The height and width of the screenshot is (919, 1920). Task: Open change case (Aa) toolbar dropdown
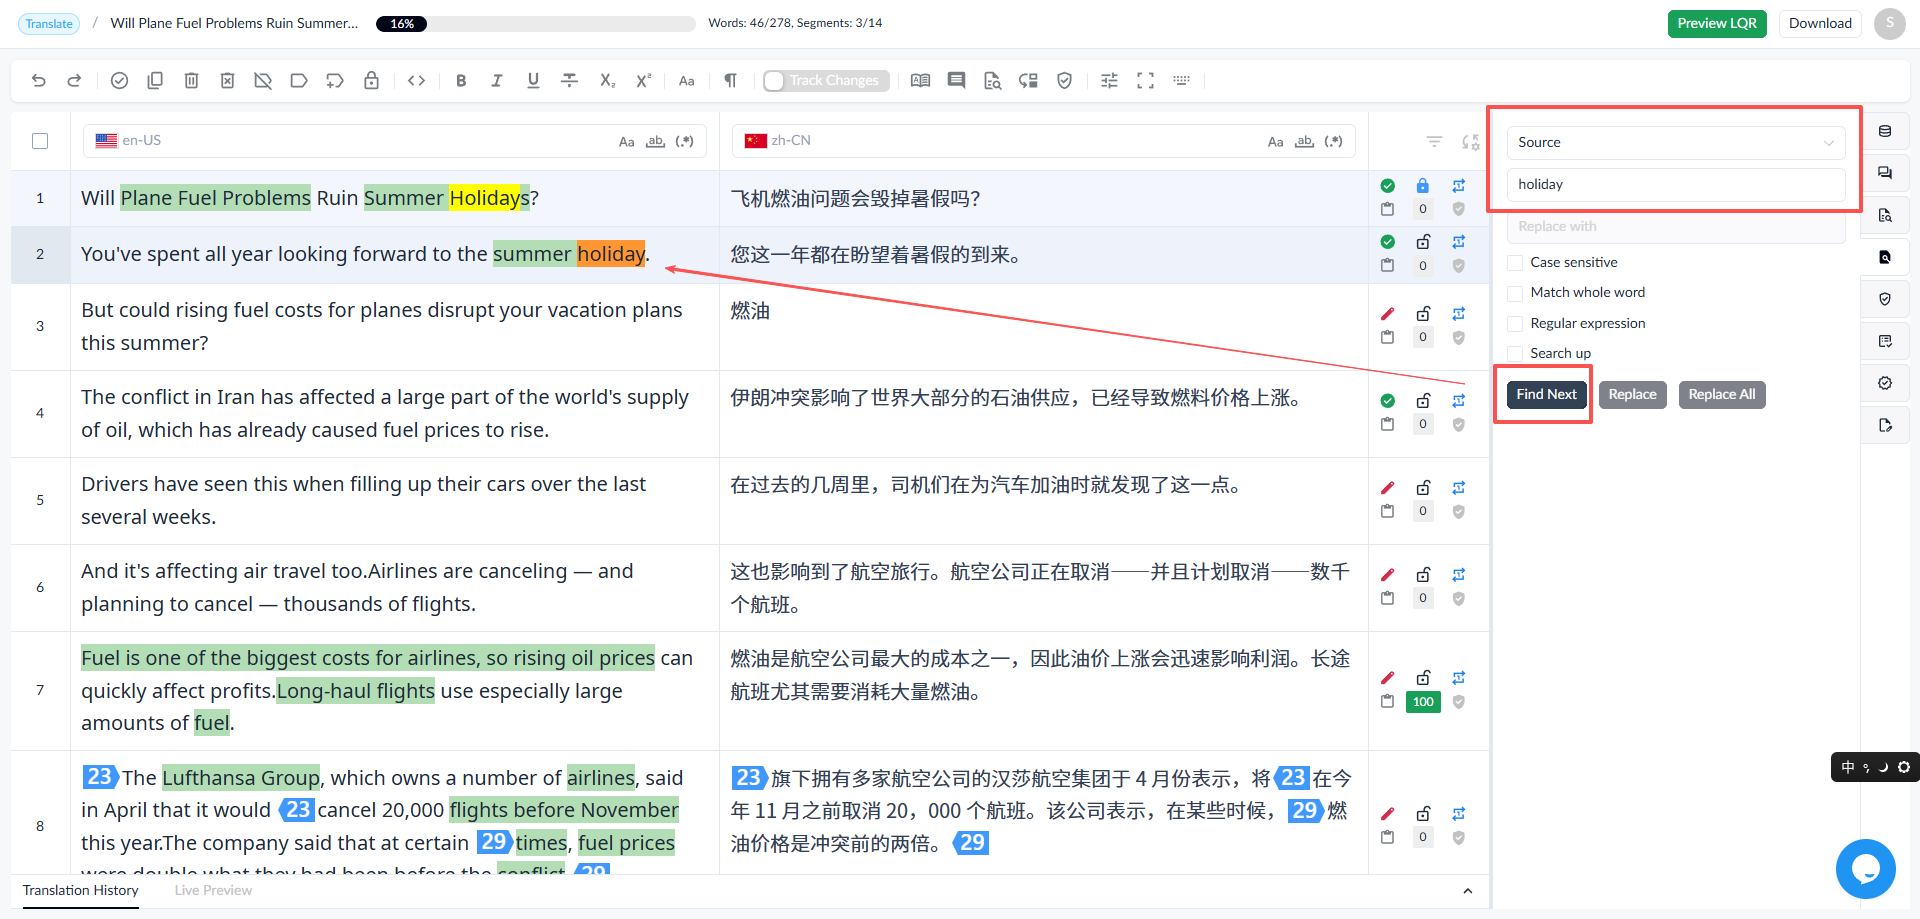686,81
